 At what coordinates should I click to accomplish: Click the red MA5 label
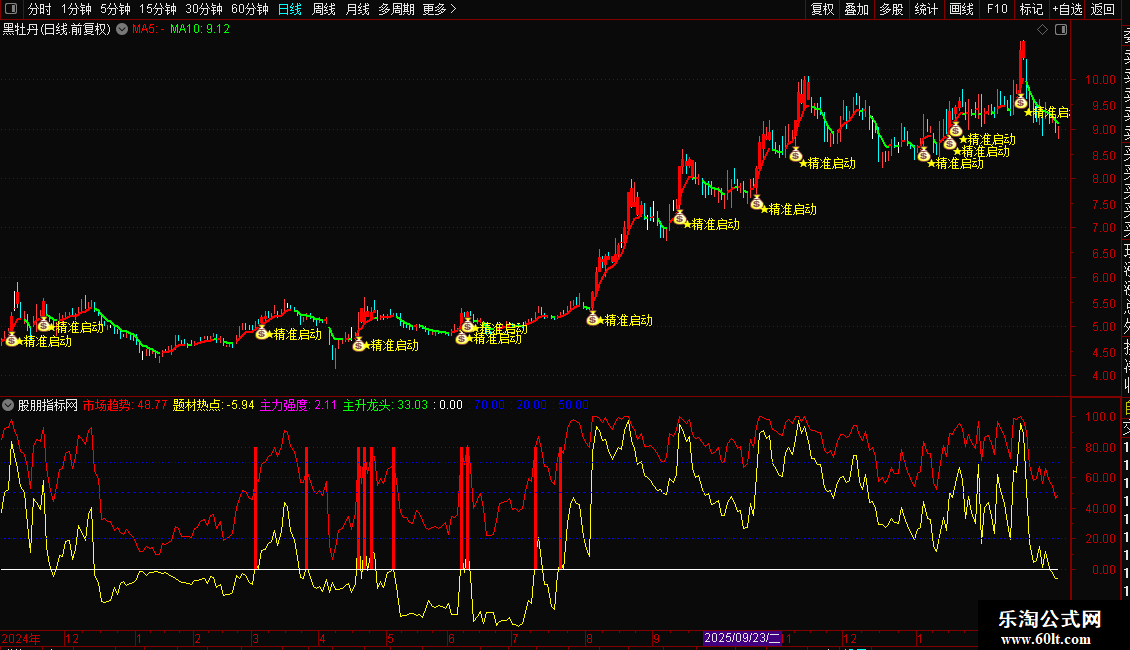tap(148, 29)
